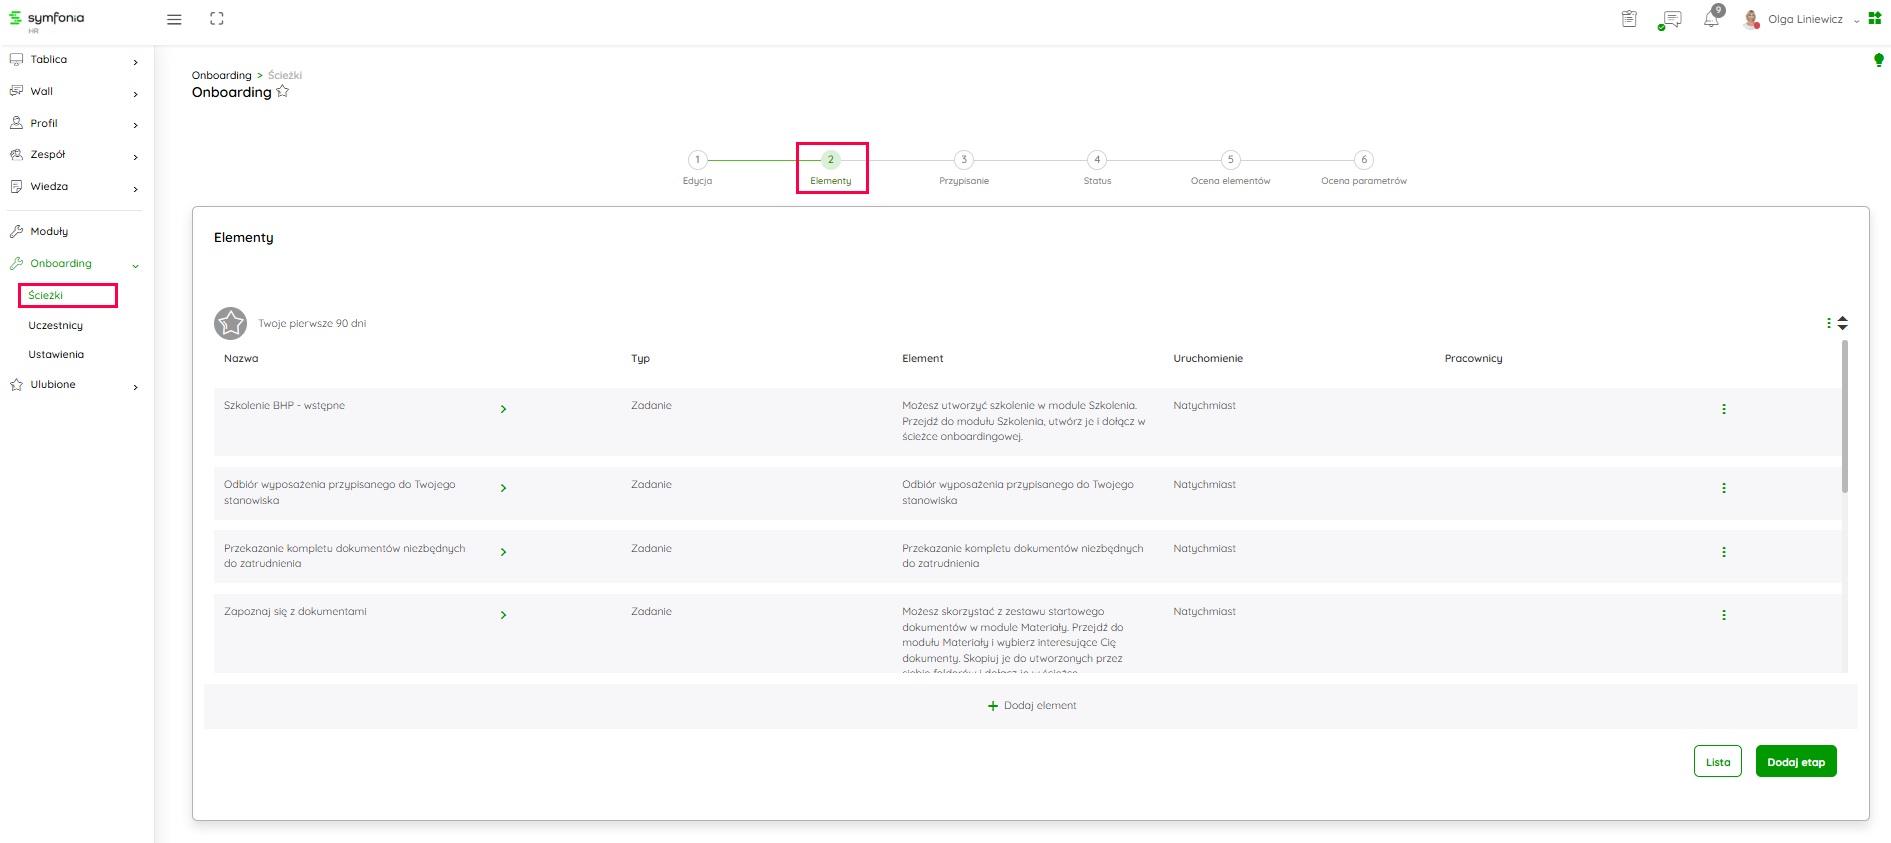The image size is (1891, 843).
Task: Open the clipboard tasks icon
Action: (1629, 19)
